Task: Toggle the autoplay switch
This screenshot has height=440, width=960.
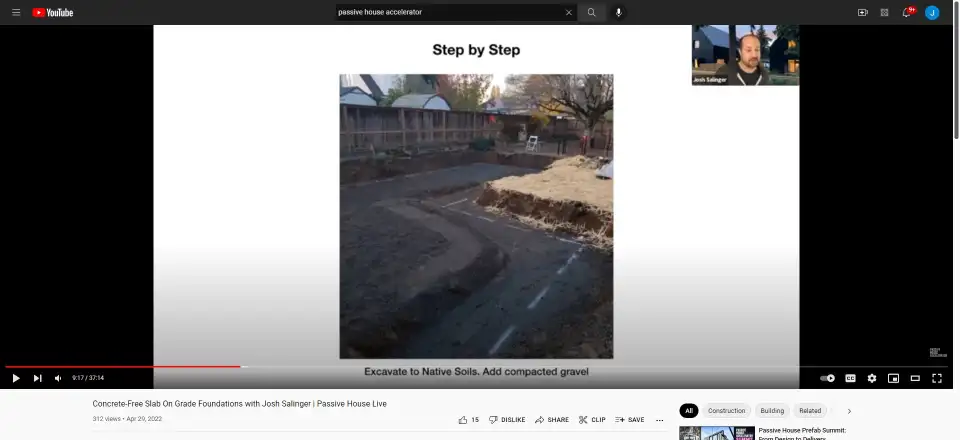Action: pos(827,378)
